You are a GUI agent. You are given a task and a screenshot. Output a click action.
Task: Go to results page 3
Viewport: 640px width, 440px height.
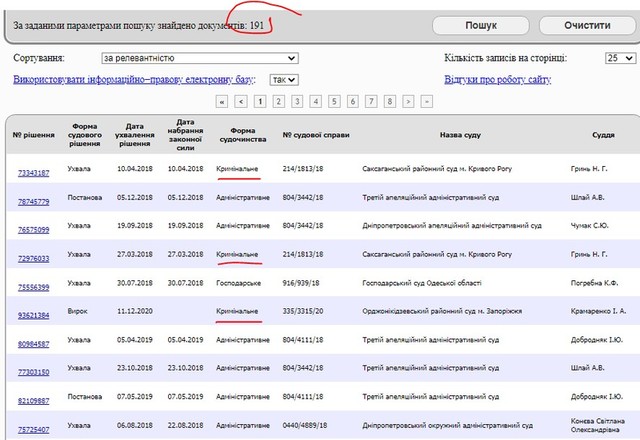297,101
